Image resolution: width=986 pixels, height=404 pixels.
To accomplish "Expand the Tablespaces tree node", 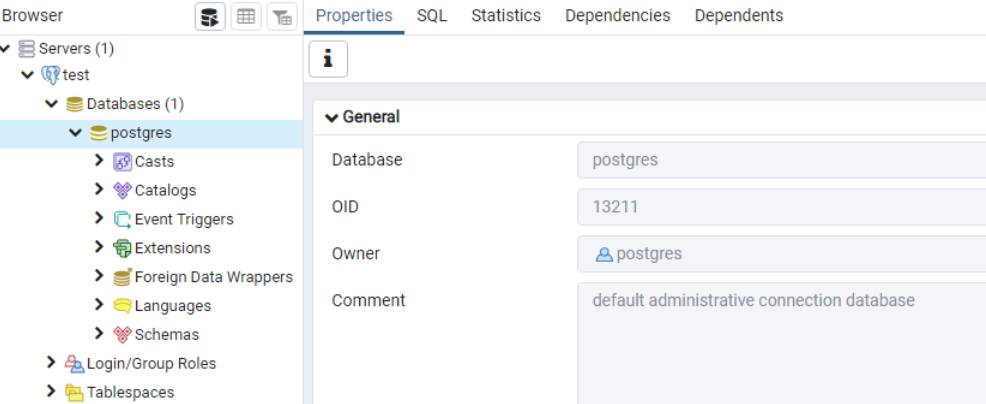I will point(51,392).
